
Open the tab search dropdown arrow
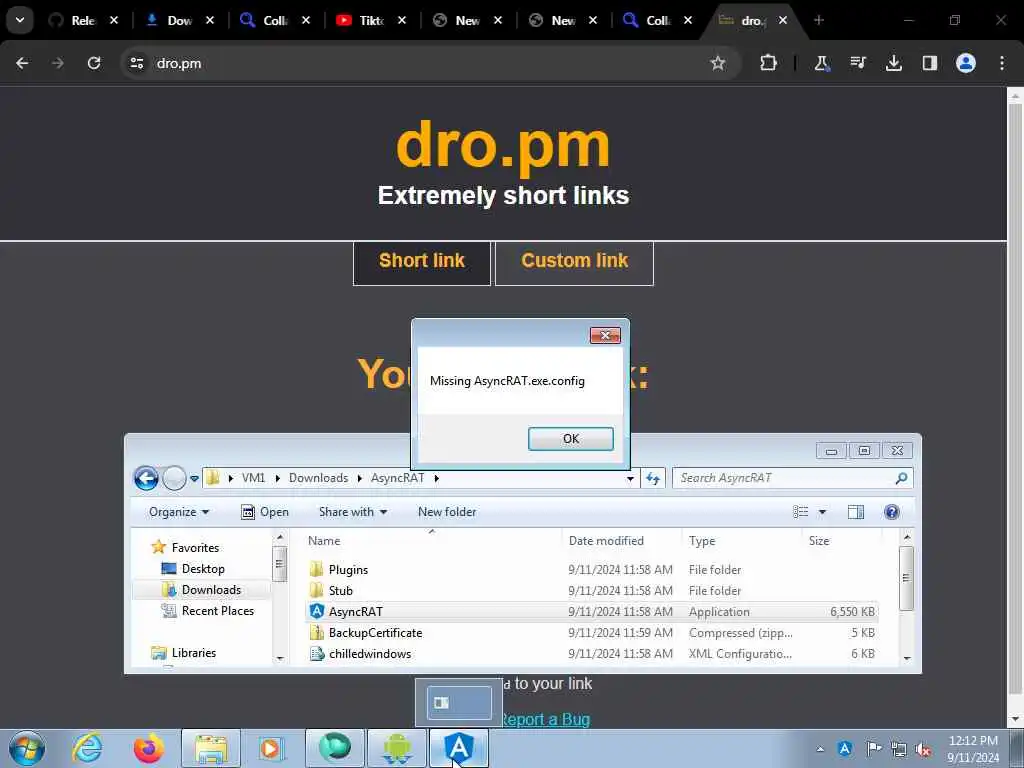point(20,20)
